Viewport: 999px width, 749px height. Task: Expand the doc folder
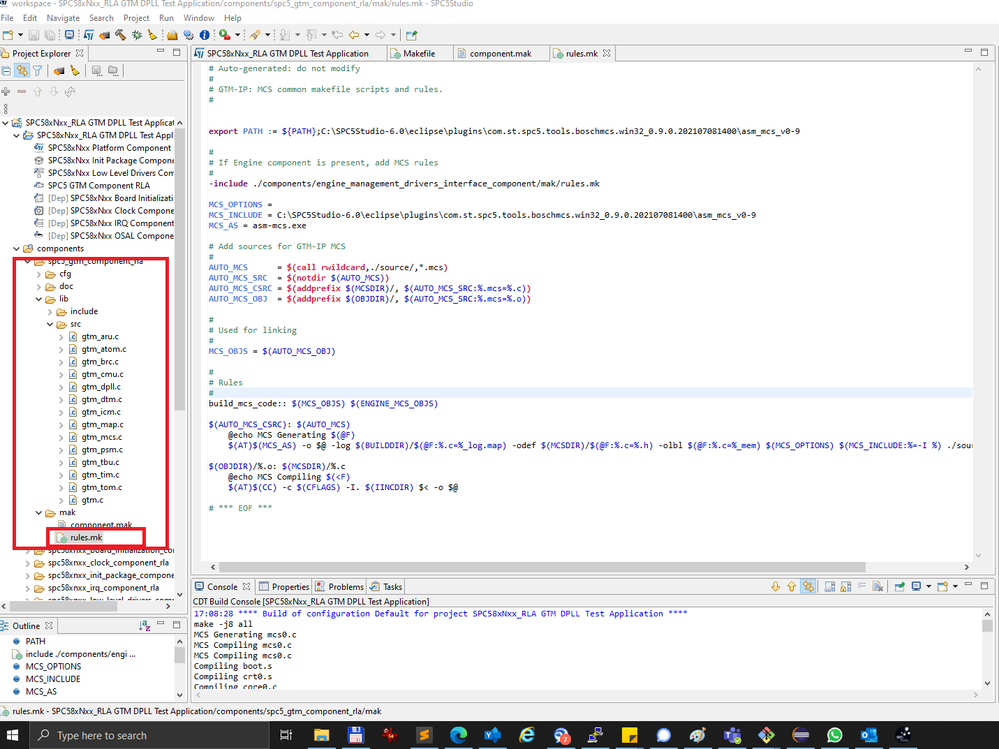pyautogui.click(x=39, y=287)
